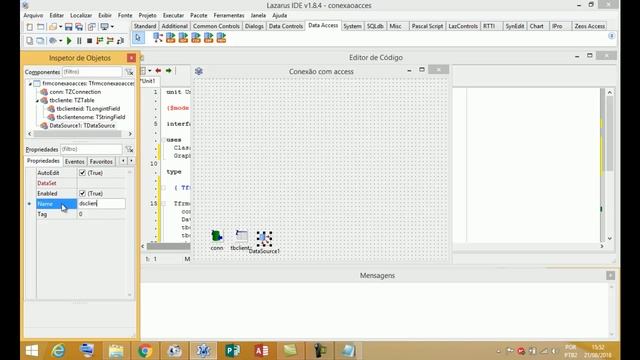640x360 pixels.
Task: Open the Executar menu
Action: 173,16
